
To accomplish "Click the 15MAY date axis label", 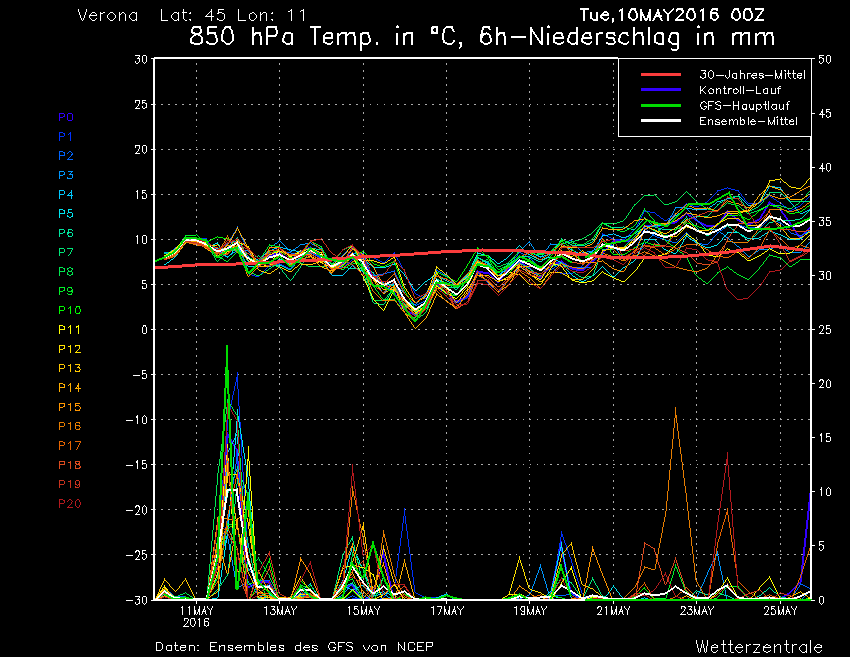I will [x=363, y=611].
